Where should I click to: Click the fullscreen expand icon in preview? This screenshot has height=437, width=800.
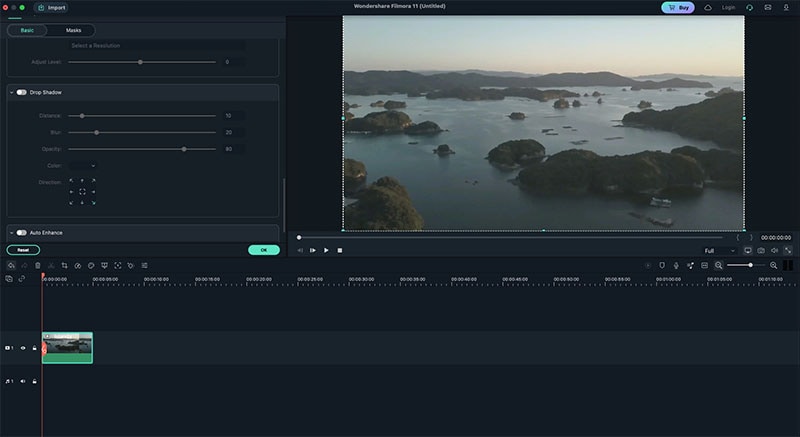point(788,250)
